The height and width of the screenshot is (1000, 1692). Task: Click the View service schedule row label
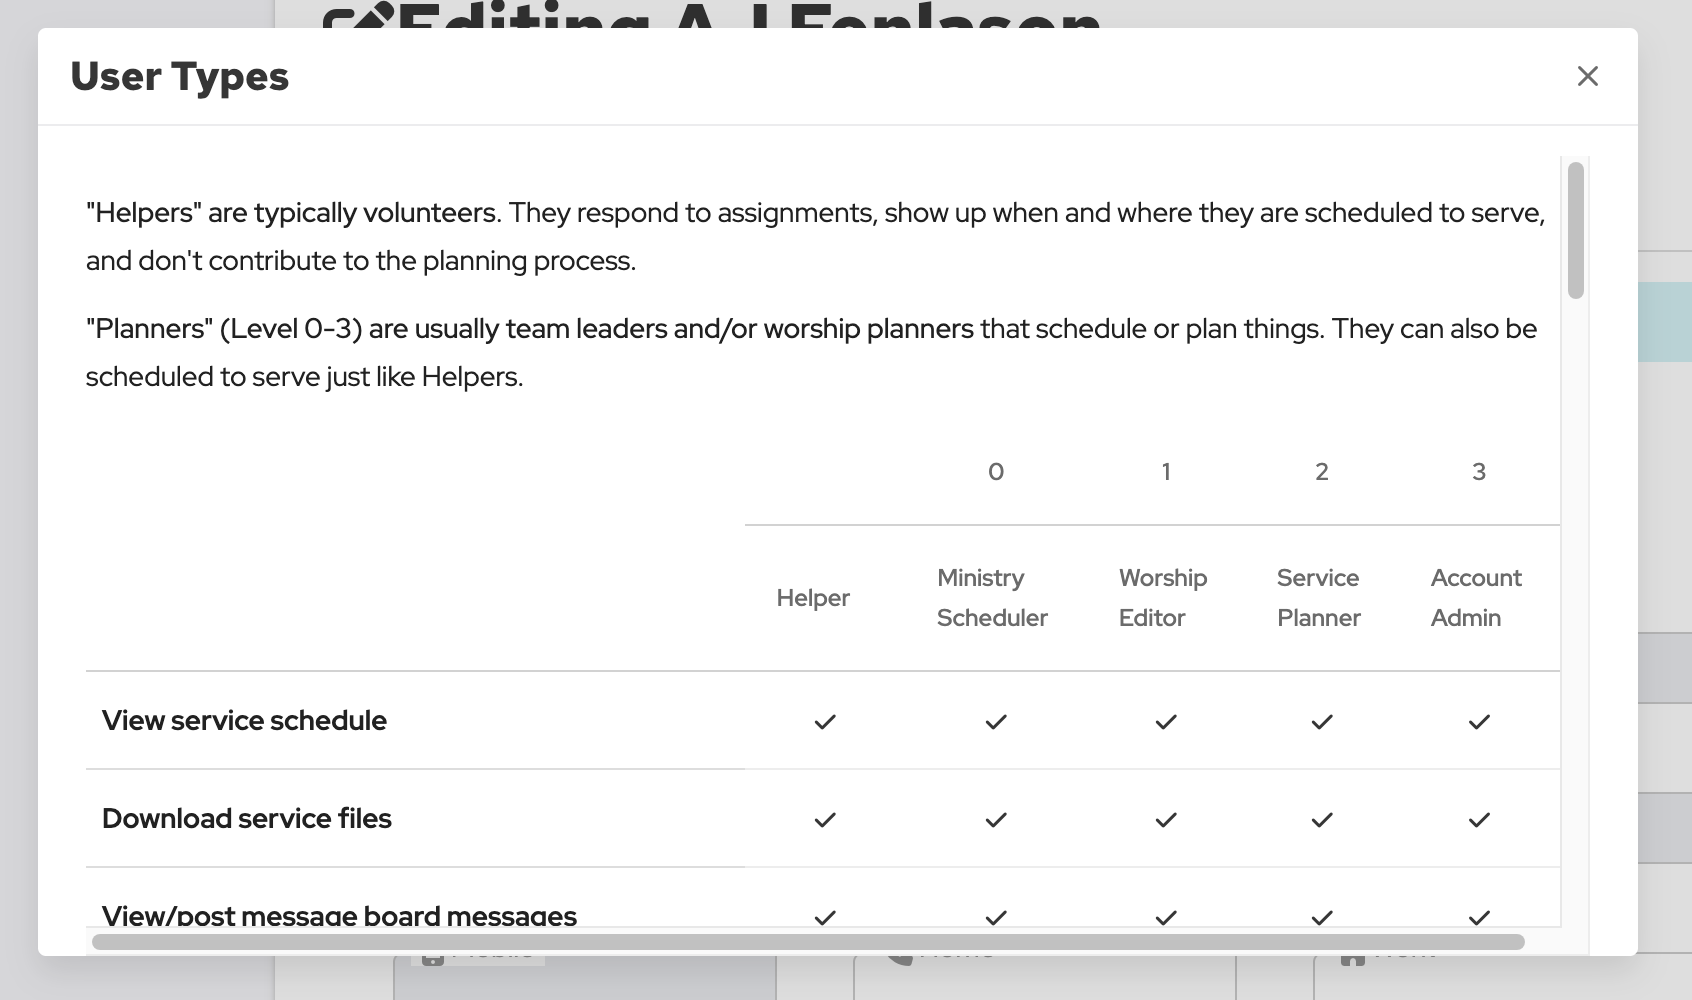[x=244, y=721]
